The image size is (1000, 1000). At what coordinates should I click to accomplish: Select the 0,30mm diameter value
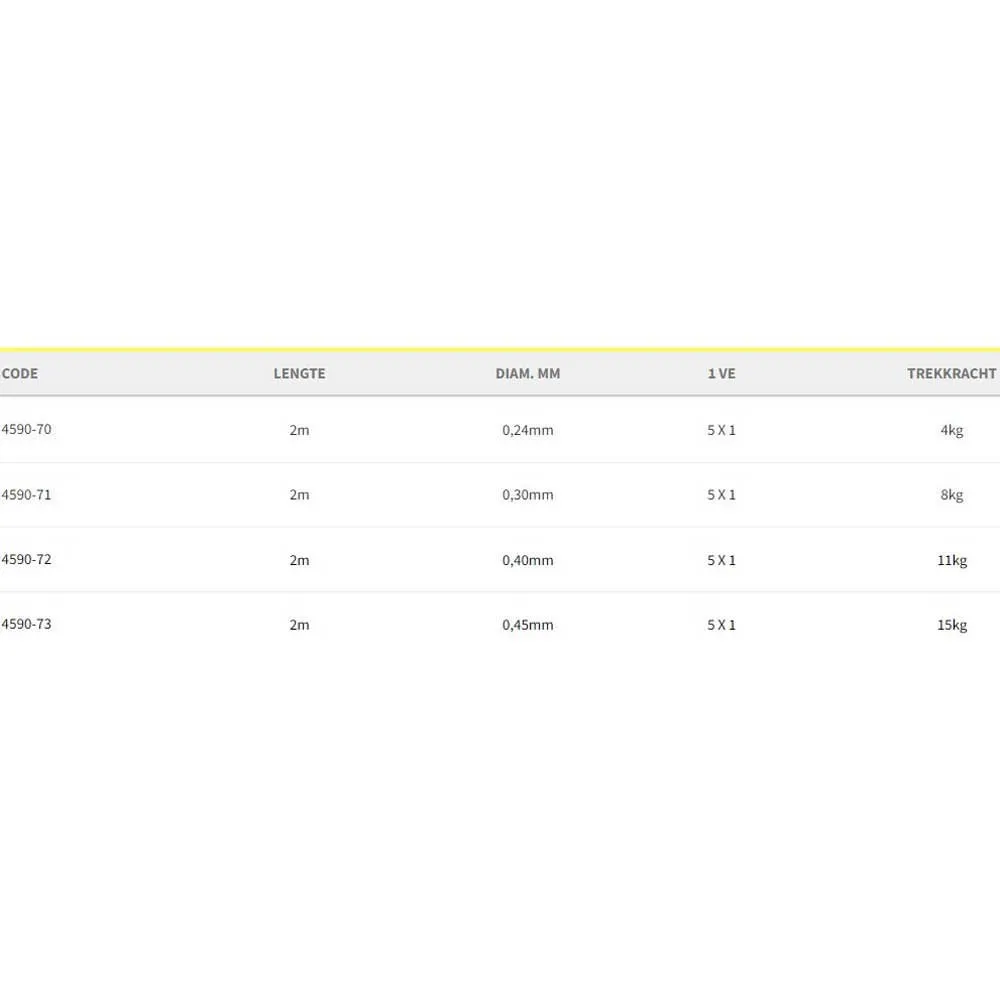pyautogui.click(x=527, y=495)
